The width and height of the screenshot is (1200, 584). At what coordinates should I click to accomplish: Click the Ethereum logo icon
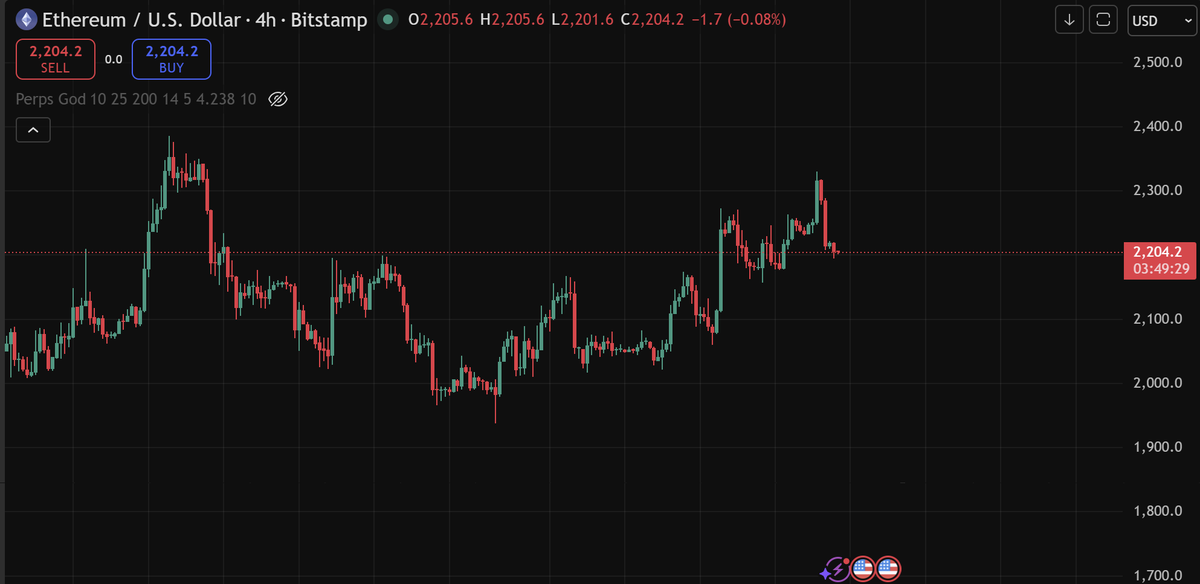[27, 19]
